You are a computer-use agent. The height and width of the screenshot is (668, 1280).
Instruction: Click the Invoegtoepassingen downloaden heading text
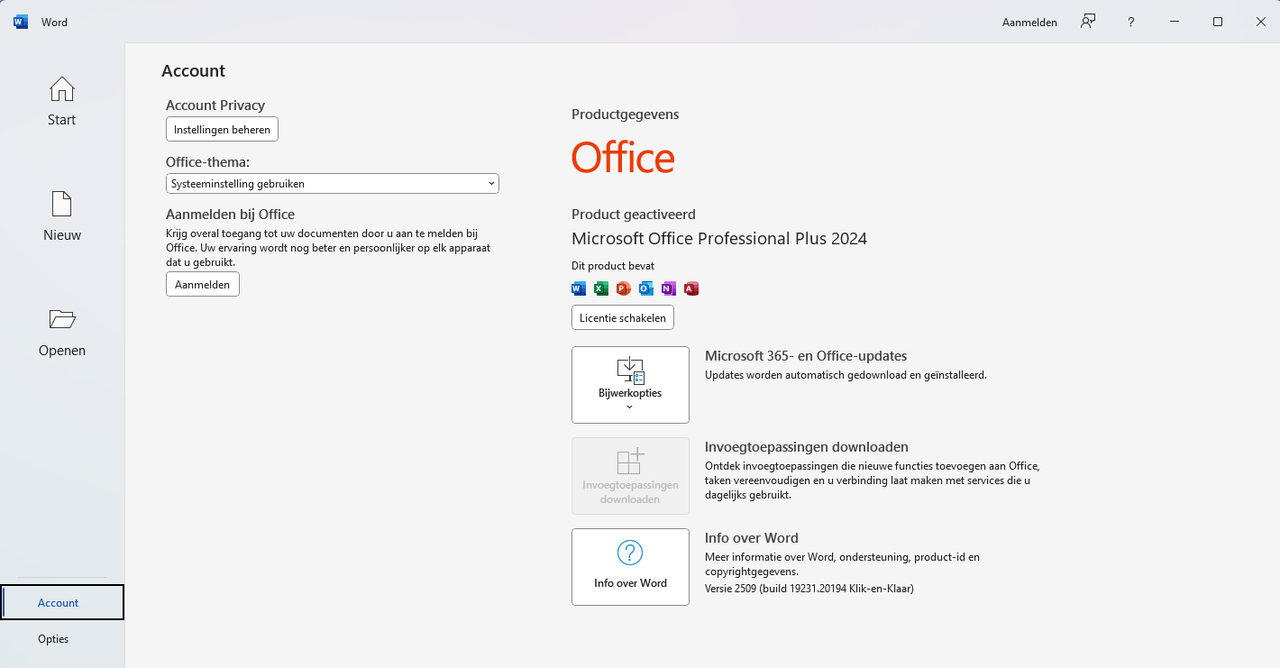(x=806, y=447)
